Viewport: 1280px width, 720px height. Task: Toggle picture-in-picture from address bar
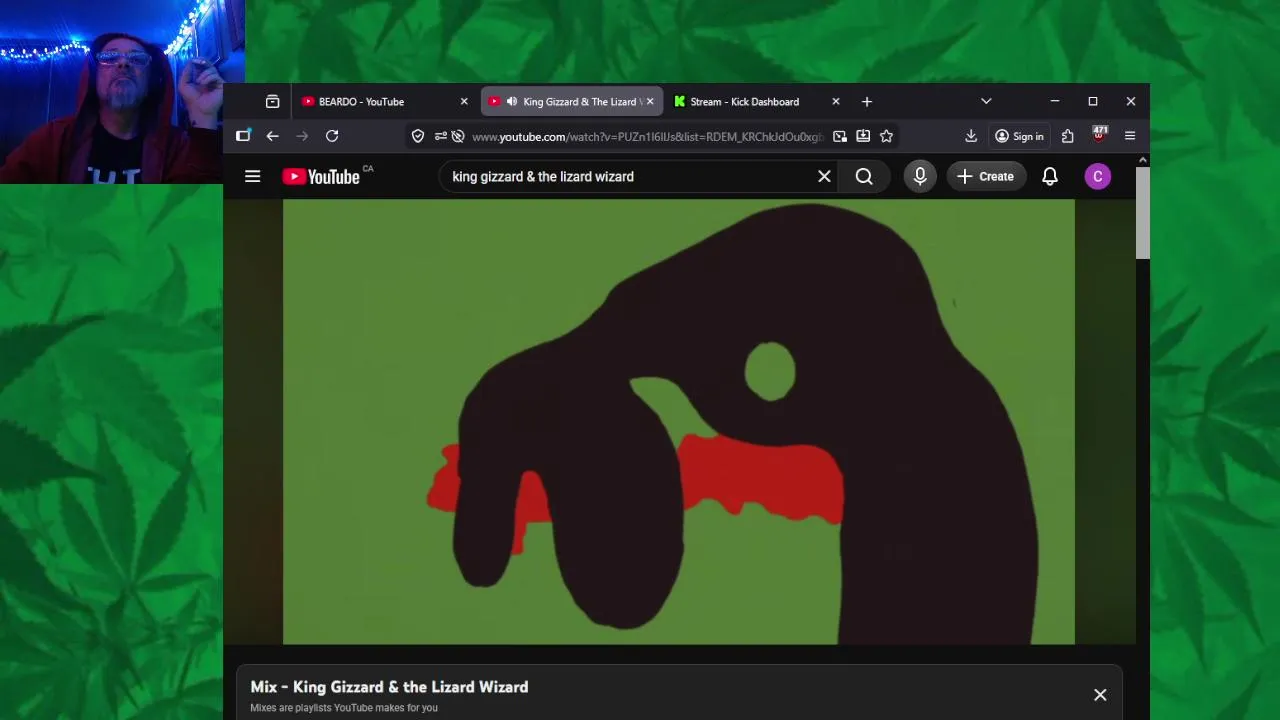[x=840, y=136]
